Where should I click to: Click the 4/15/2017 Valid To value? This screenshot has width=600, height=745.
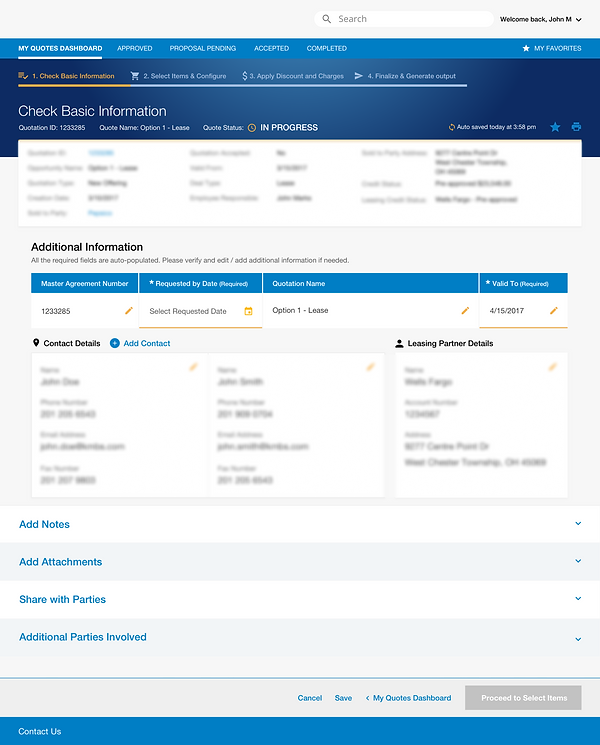coord(506,311)
